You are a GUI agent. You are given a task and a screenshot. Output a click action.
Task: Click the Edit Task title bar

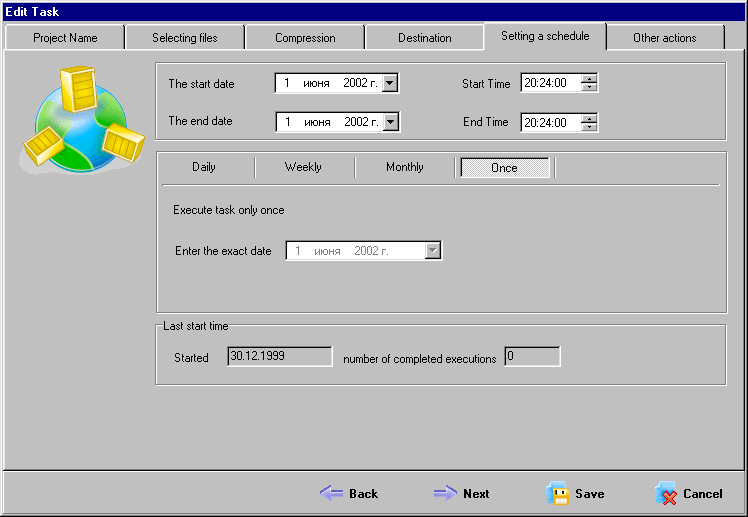point(374,11)
